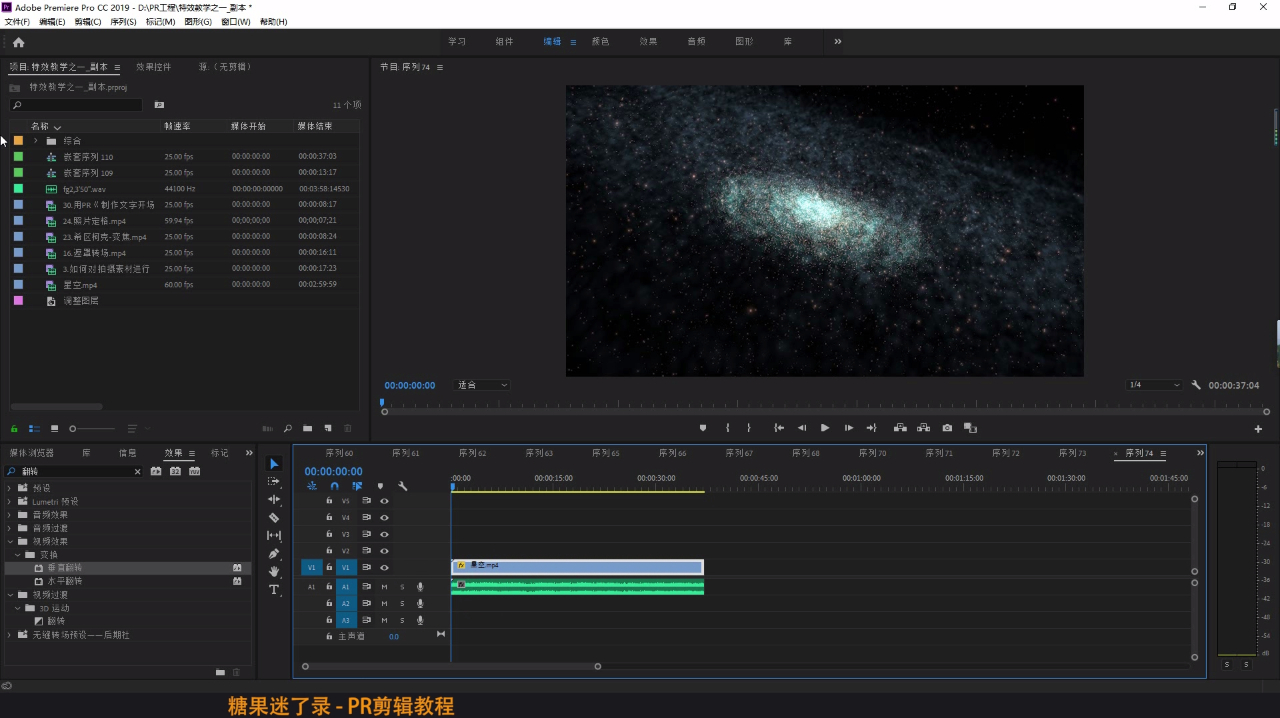The width and height of the screenshot is (1280, 718).
Task: Click the New Item icon in project panel
Action: click(328, 429)
